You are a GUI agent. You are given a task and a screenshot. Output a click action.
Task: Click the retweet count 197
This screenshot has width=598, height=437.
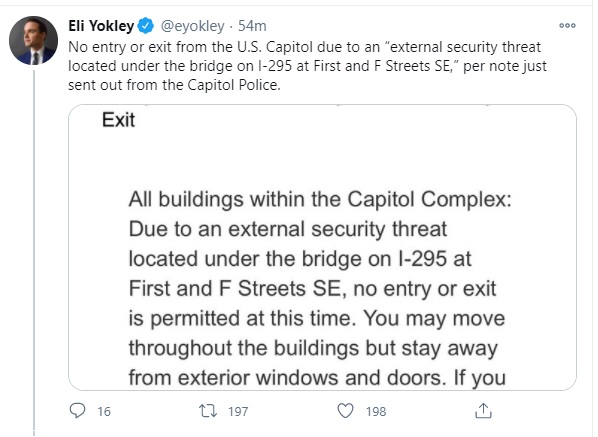238,411
